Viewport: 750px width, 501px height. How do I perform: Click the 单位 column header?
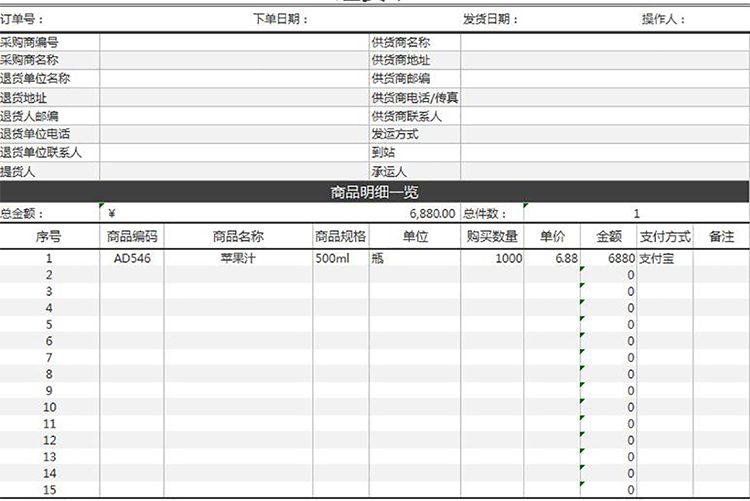415,236
